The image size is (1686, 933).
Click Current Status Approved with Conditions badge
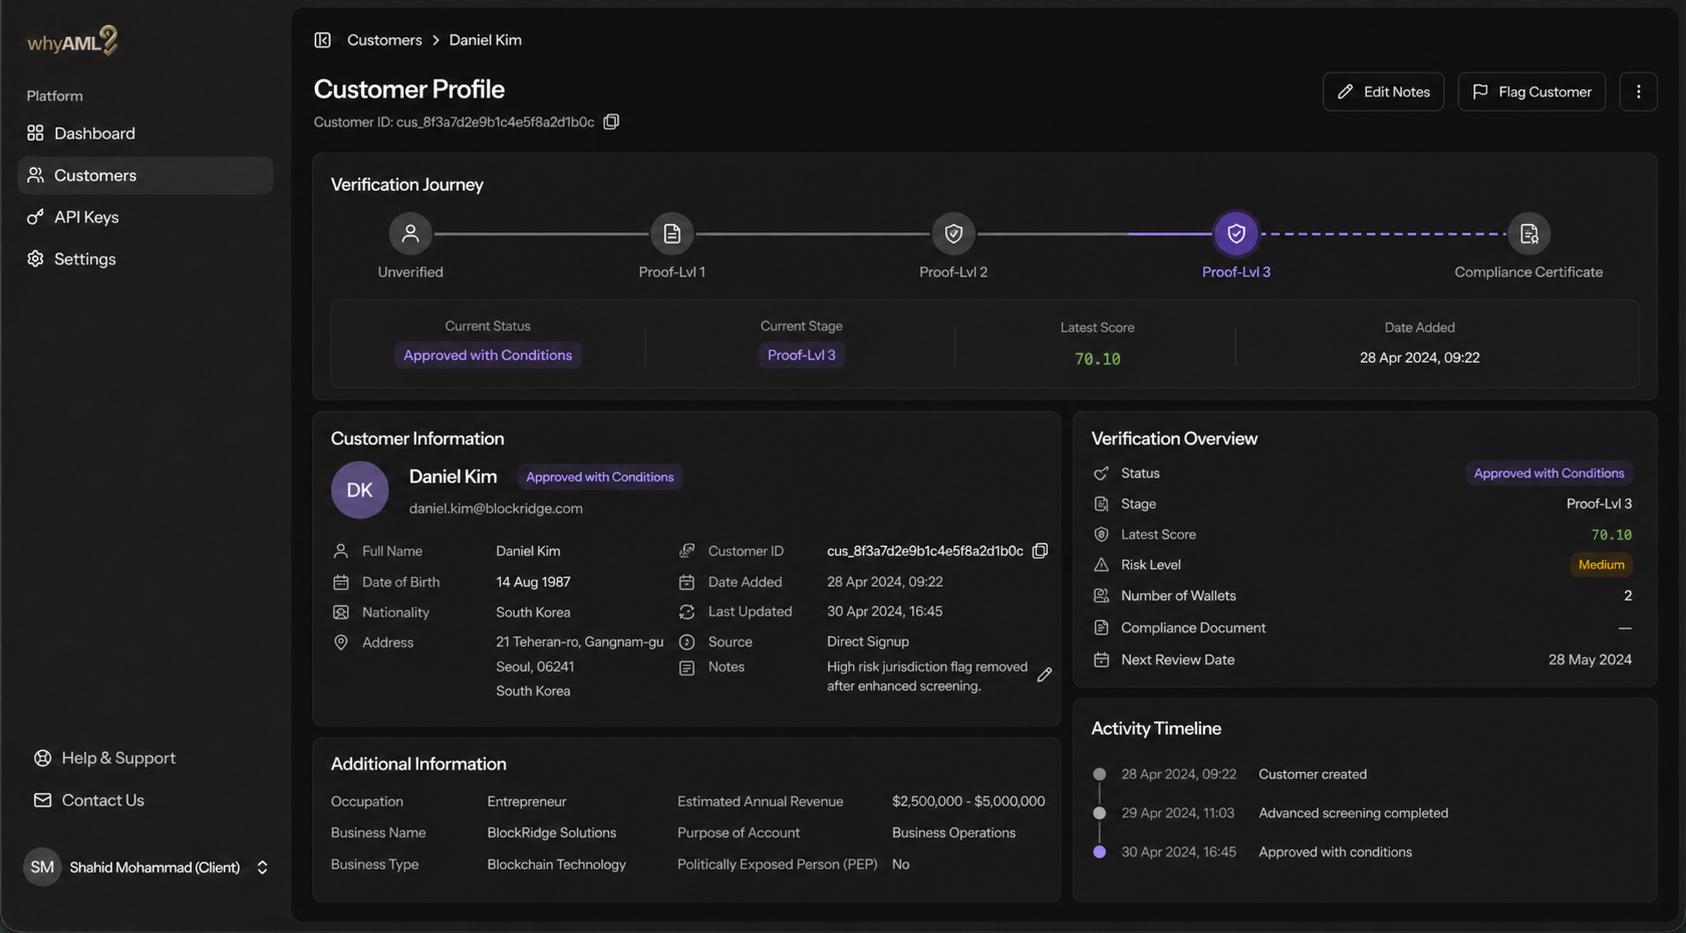coord(488,355)
